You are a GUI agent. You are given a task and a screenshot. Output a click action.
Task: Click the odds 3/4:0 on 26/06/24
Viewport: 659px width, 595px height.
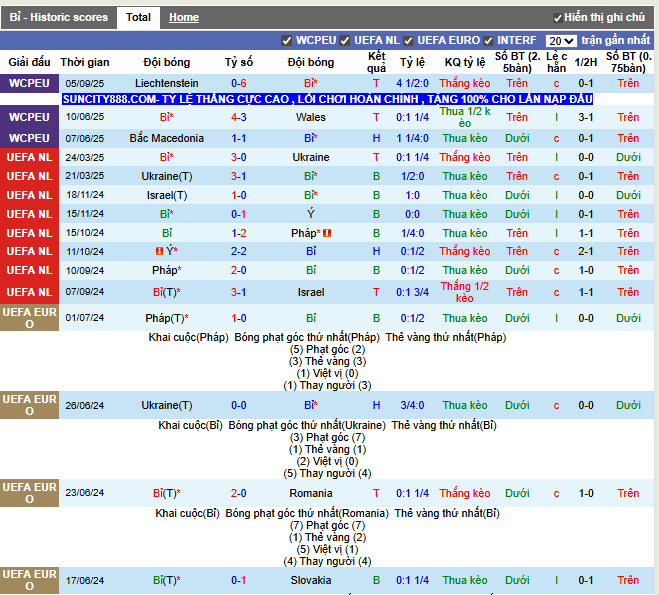tap(412, 405)
